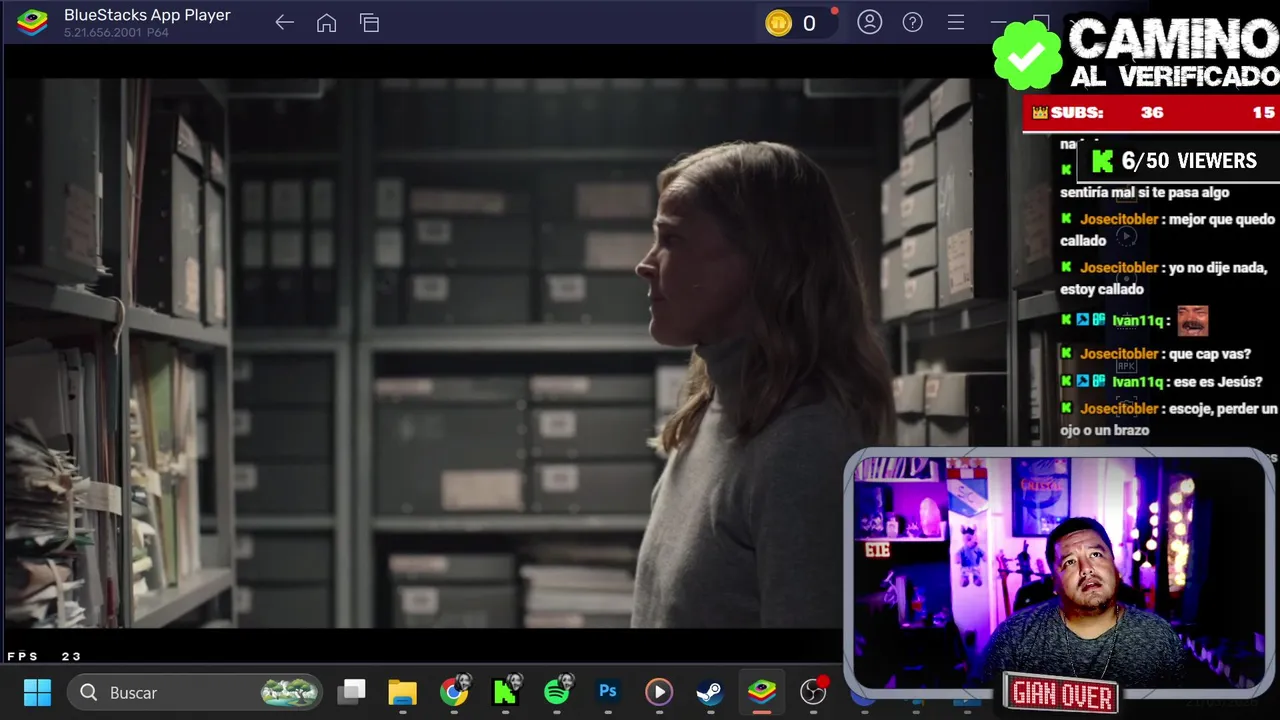Click the BlueStacks back arrow icon
Screen dimensions: 1280x720
(x=285, y=23)
